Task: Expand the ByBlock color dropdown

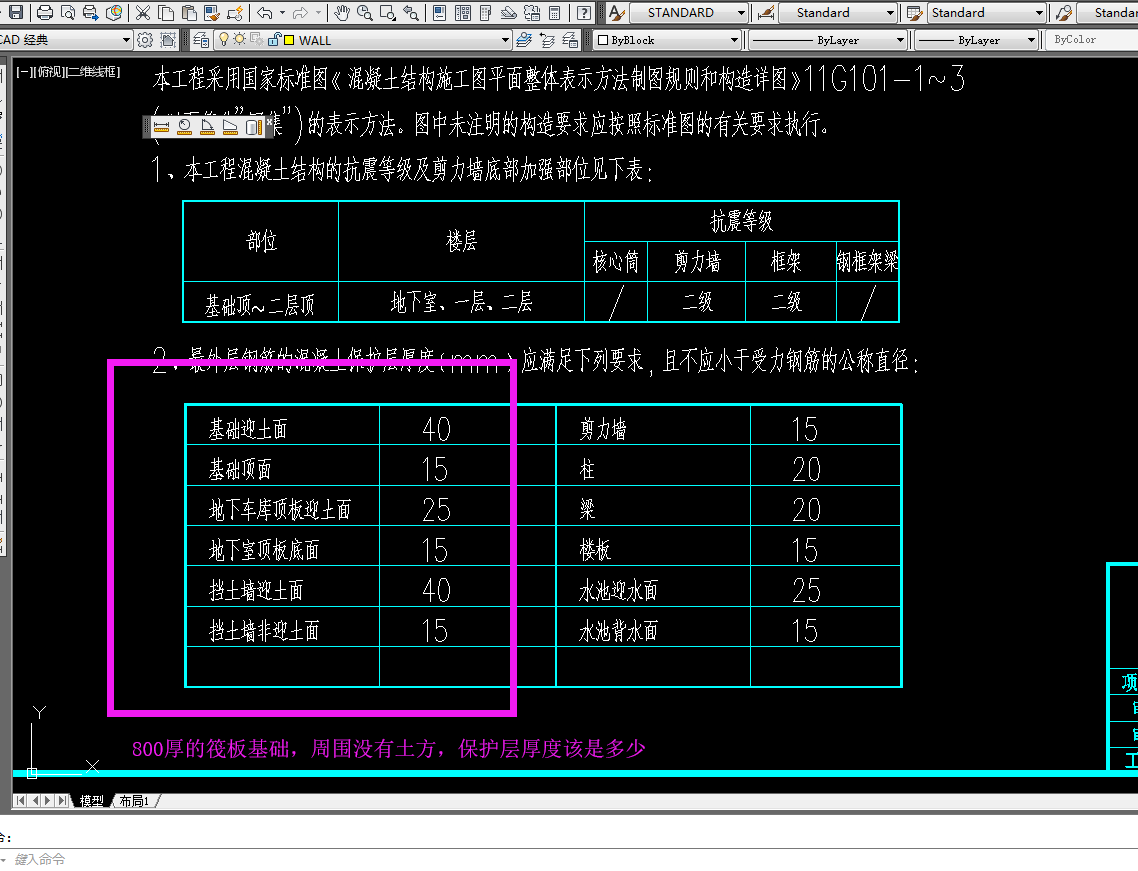Action: (x=734, y=40)
